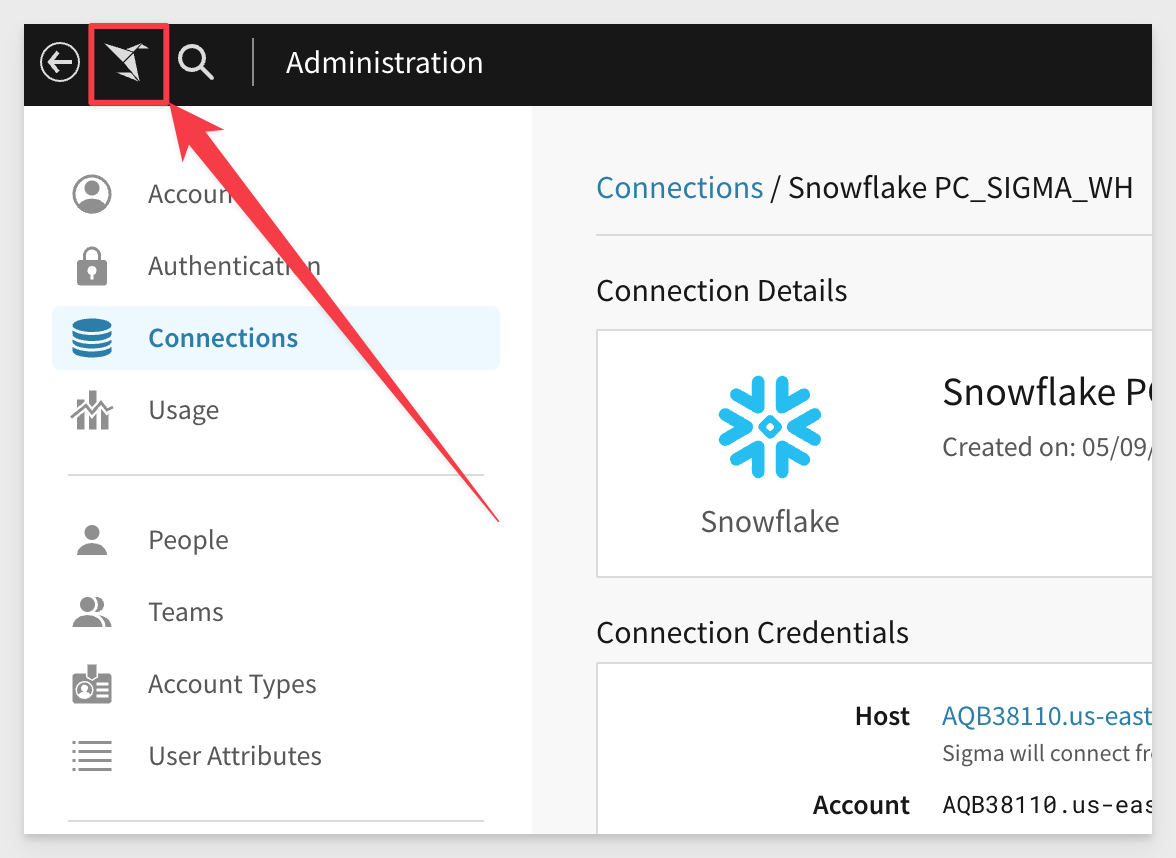Click the People person icon
The width and height of the screenshot is (1176, 858).
pyautogui.click(x=92, y=540)
